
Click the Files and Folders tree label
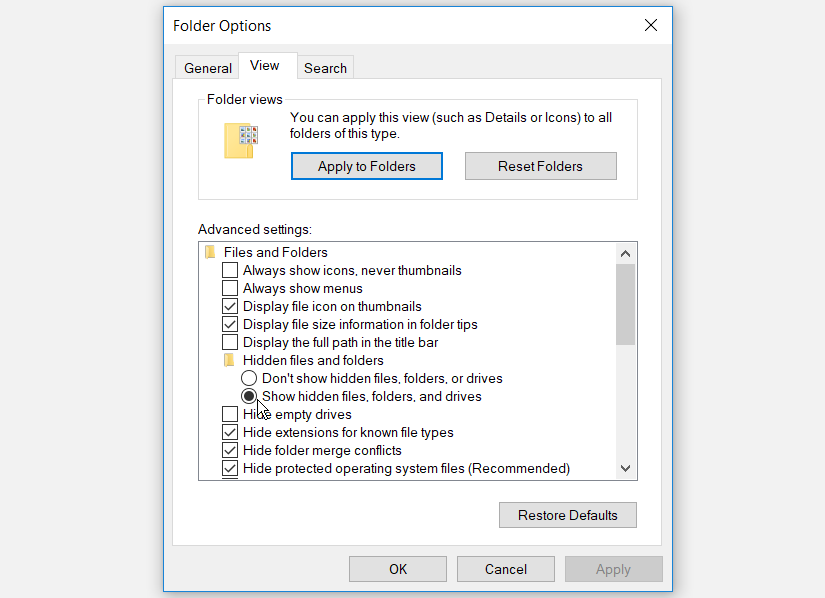point(276,252)
